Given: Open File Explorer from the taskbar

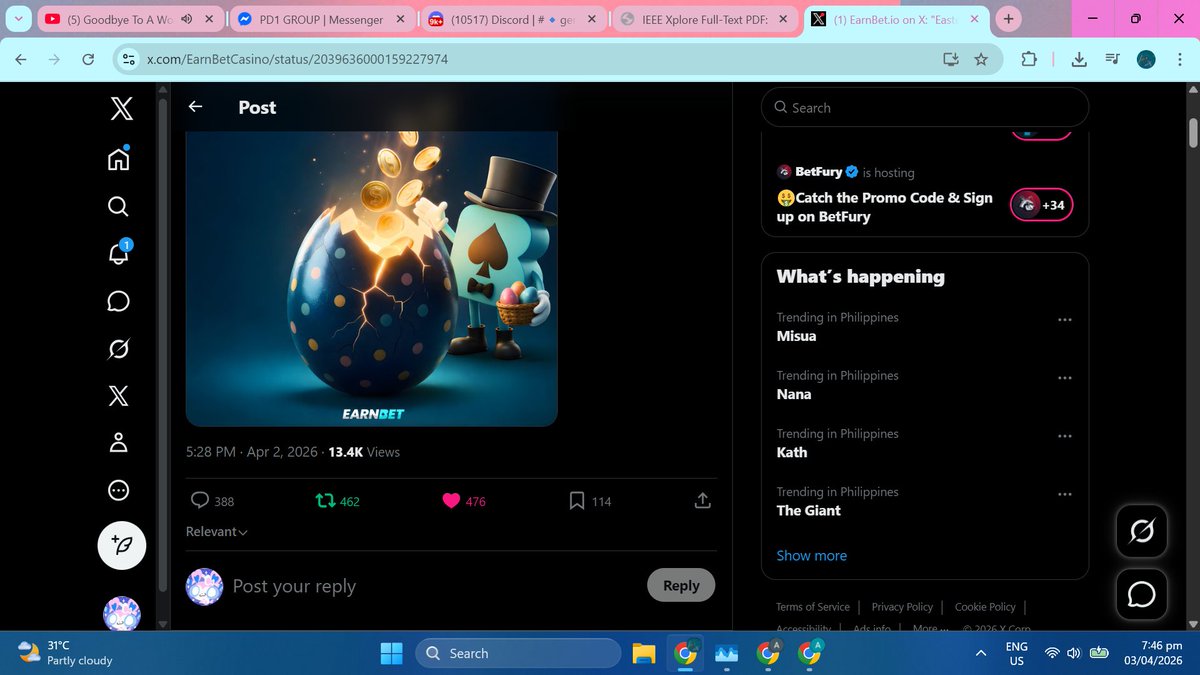Looking at the screenshot, I should pyautogui.click(x=644, y=653).
